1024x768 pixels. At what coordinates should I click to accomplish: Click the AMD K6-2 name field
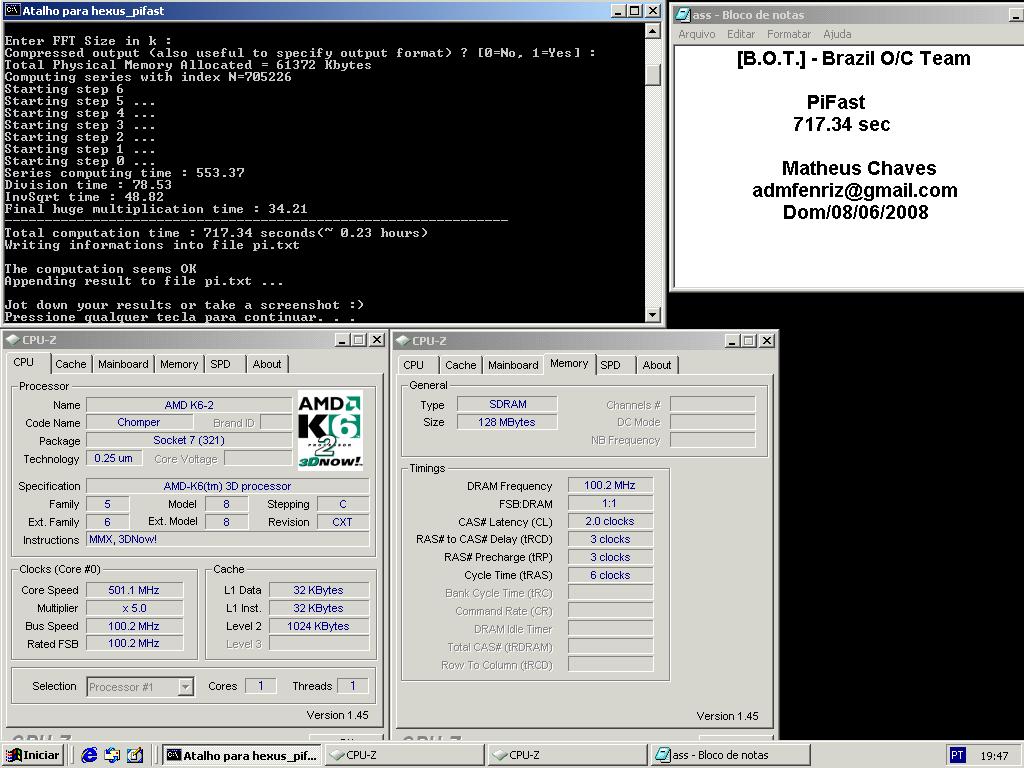[189, 405]
